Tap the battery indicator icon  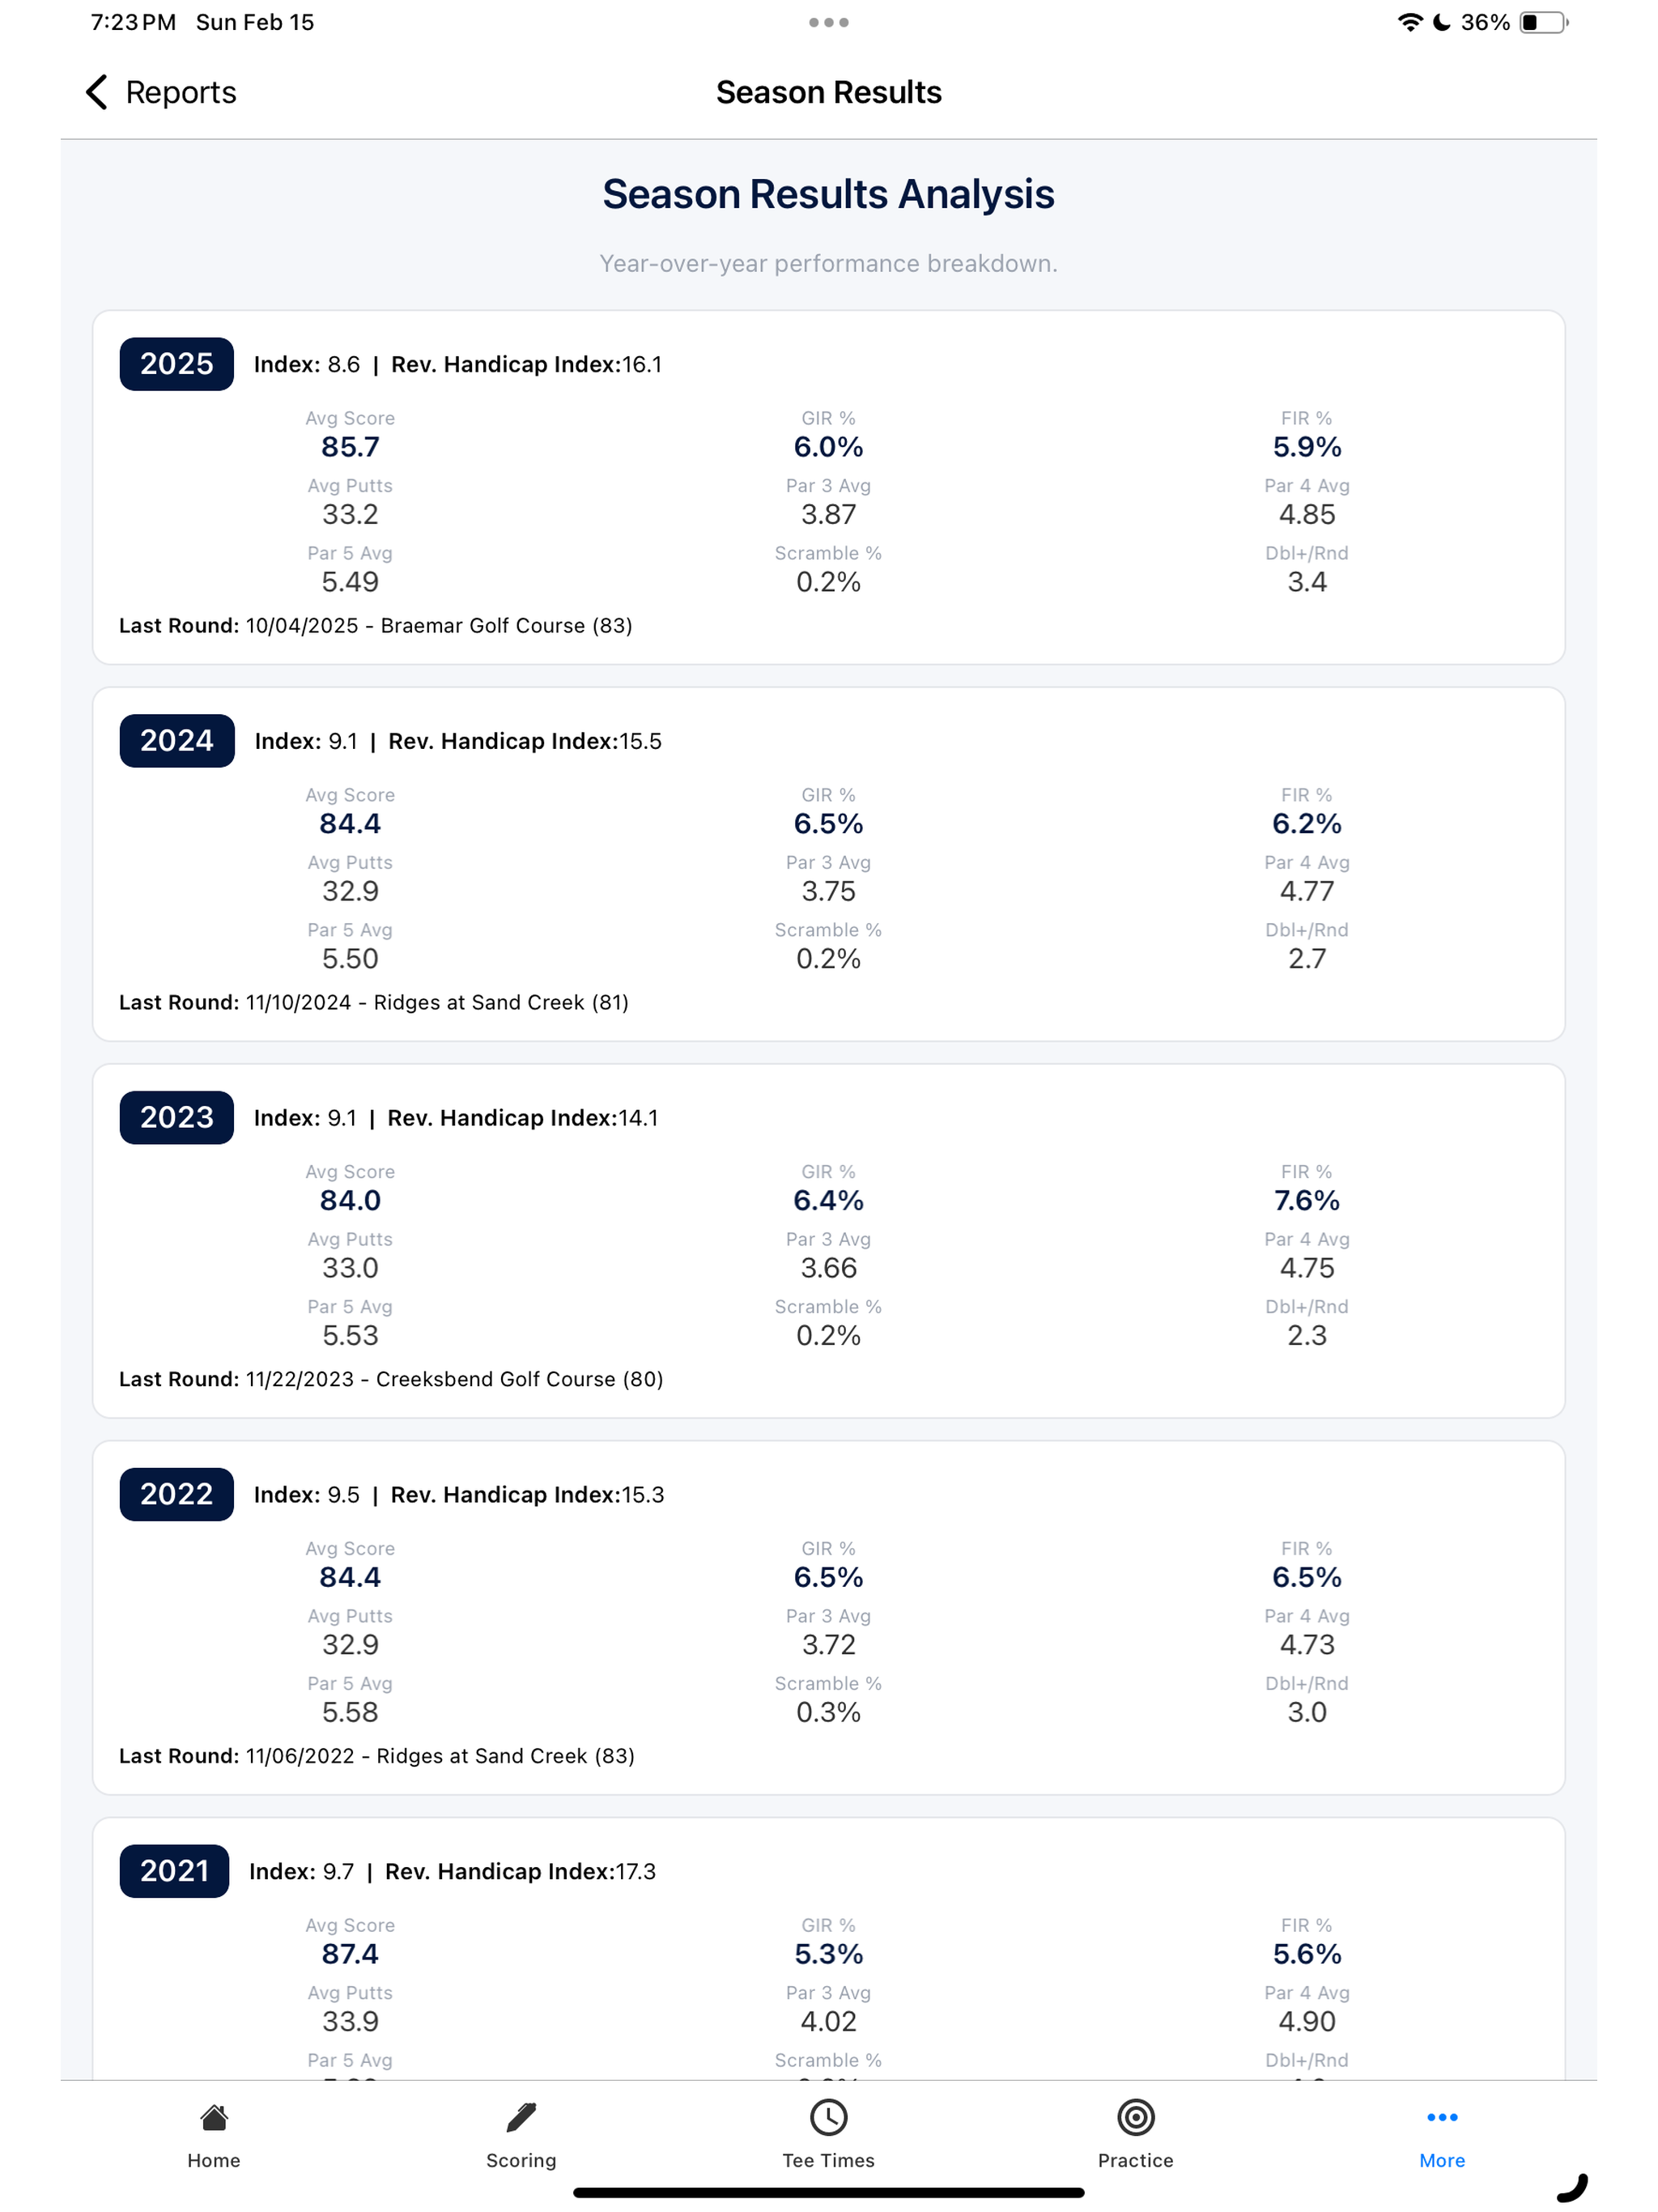[x=1544, y=22]
